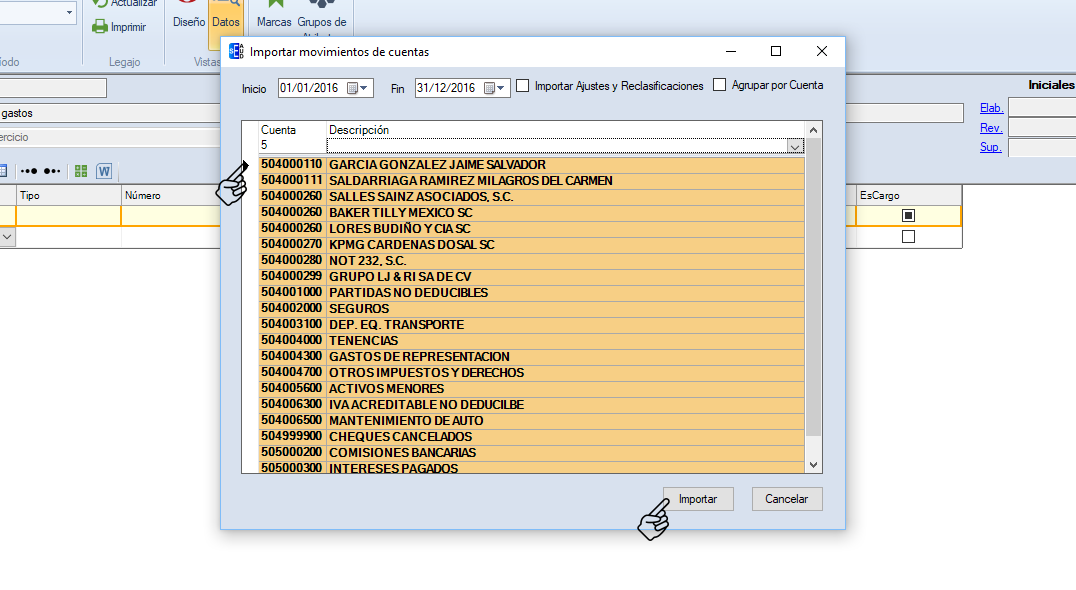This screenshot has height=590, width=1076.
Task: Enable Importar Ajustes y Reclasificaciones checkbox
Action: [522, 86]
